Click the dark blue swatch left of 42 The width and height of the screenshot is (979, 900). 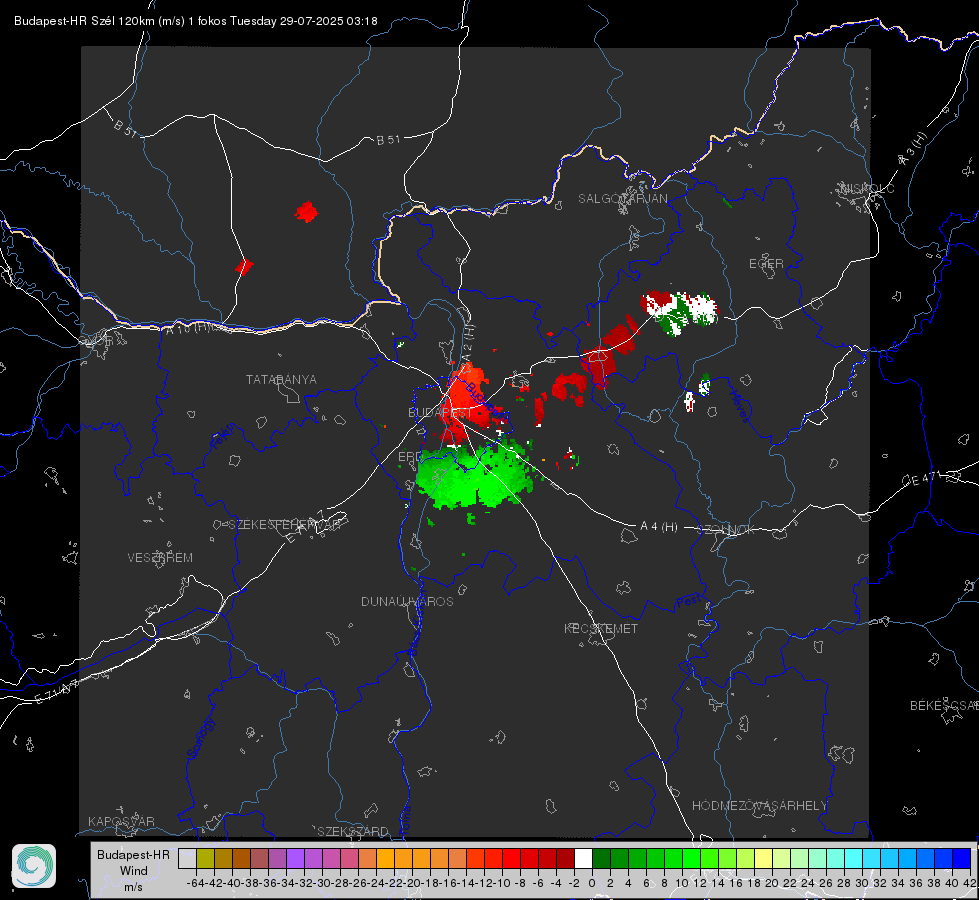(962, 859)
